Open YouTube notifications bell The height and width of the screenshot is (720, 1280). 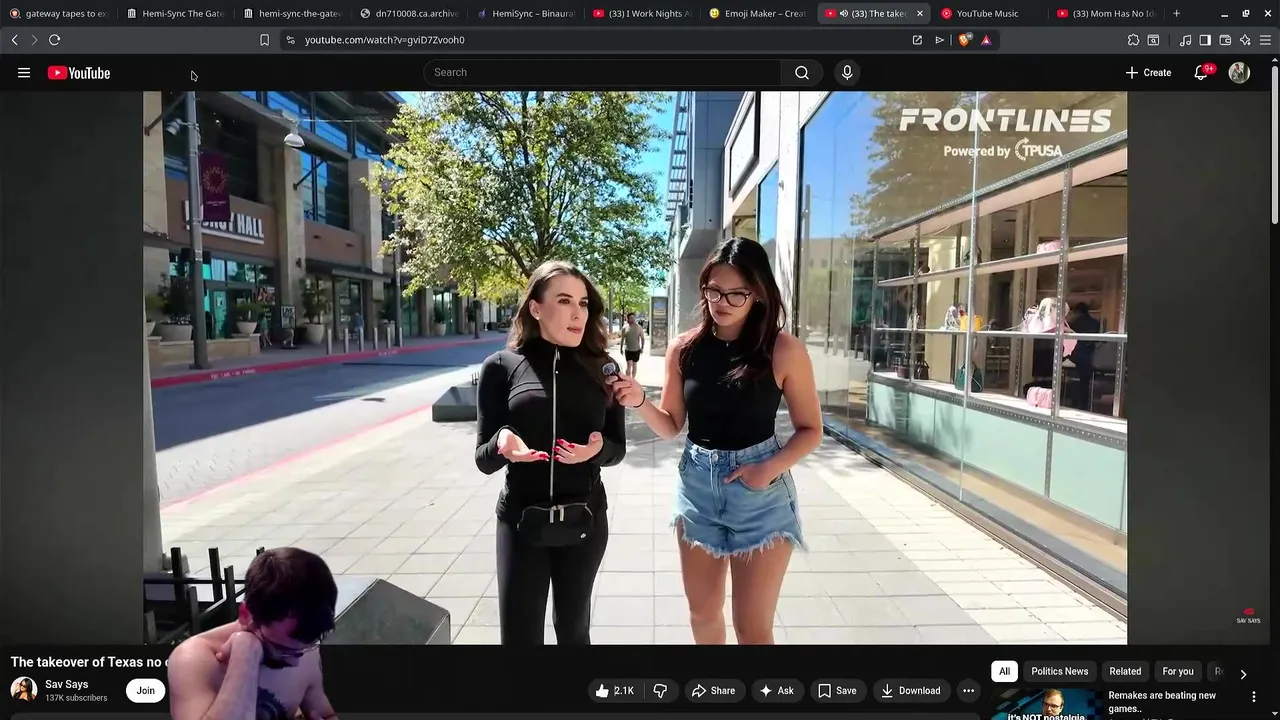[1201, 73]
